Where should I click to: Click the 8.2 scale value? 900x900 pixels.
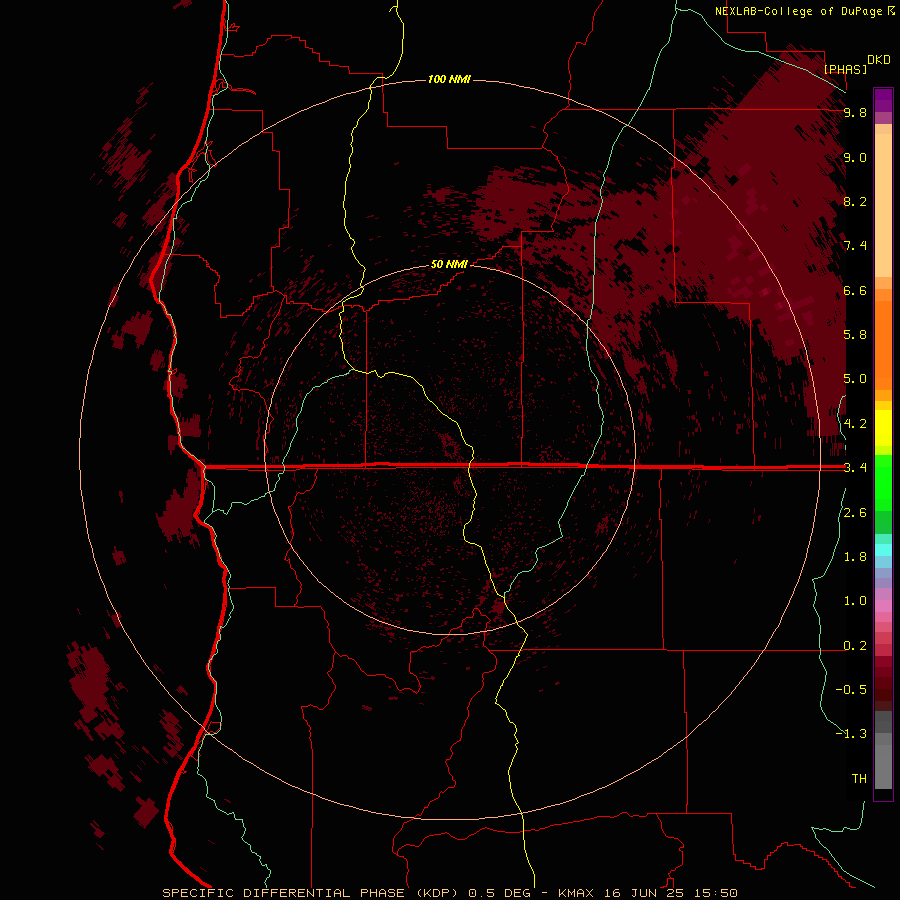[x=855, y=201]
